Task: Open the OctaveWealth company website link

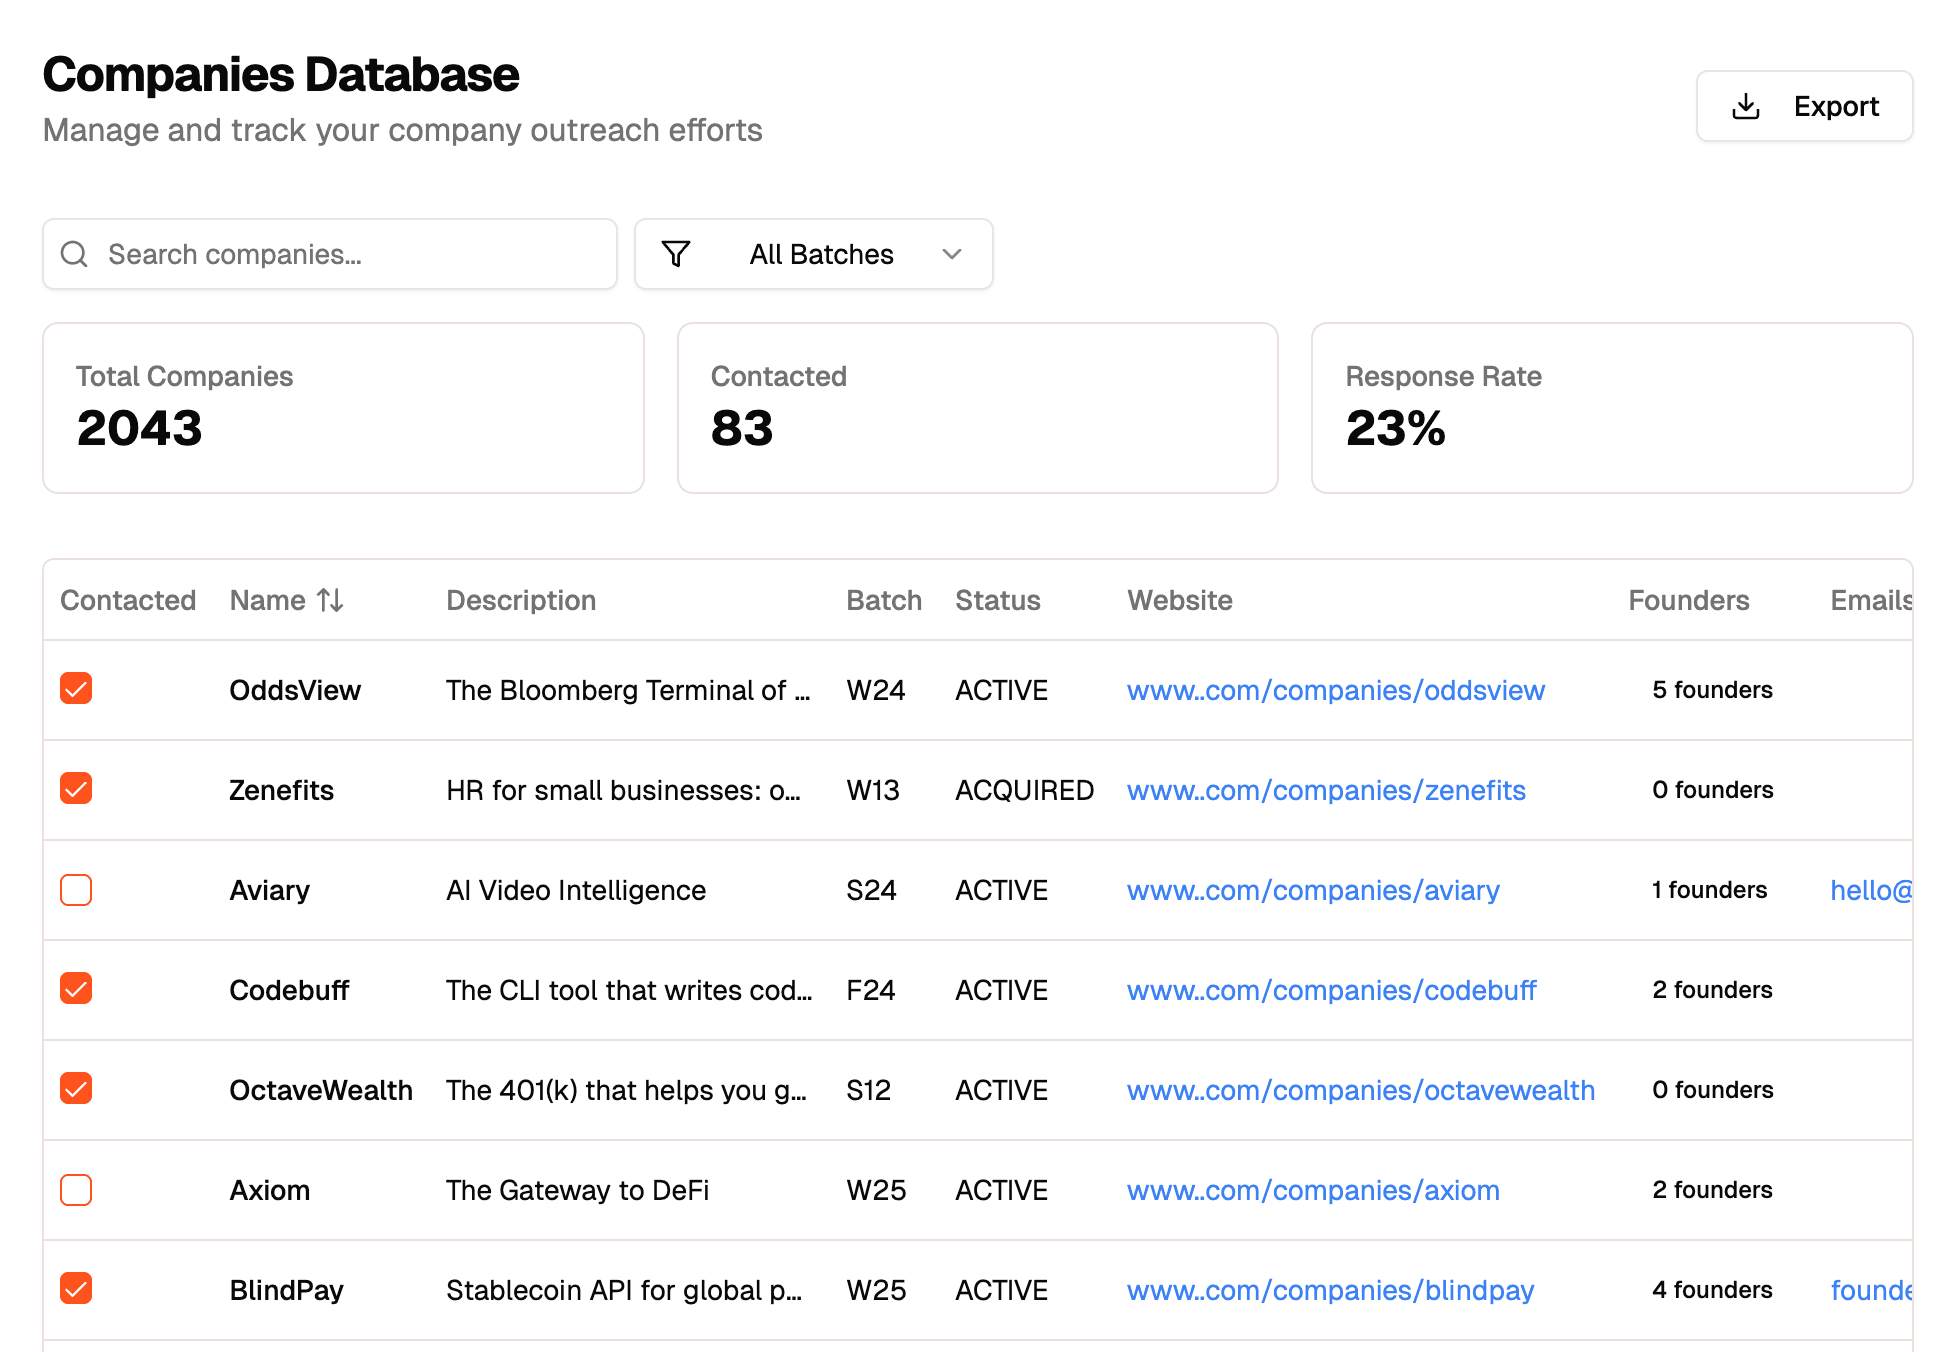Action: [1361, 1090]
